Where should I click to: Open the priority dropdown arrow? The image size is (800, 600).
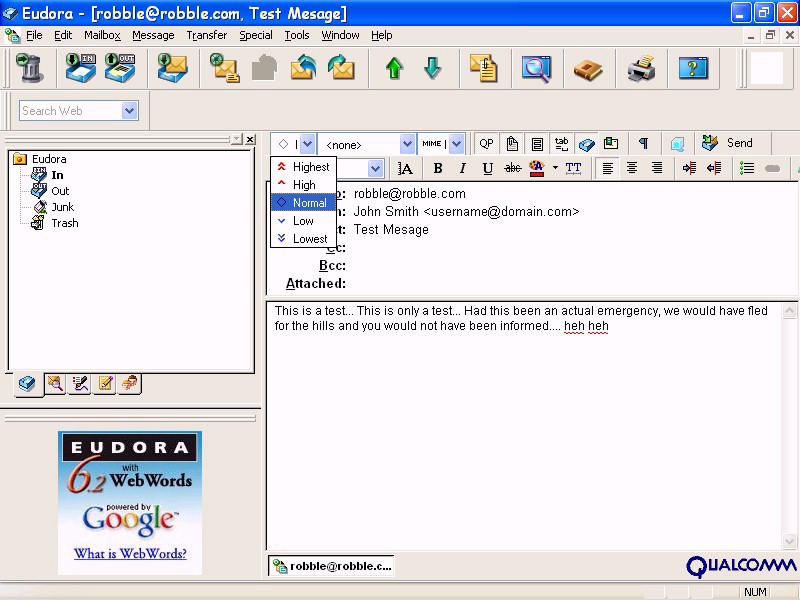coord(307,144)
